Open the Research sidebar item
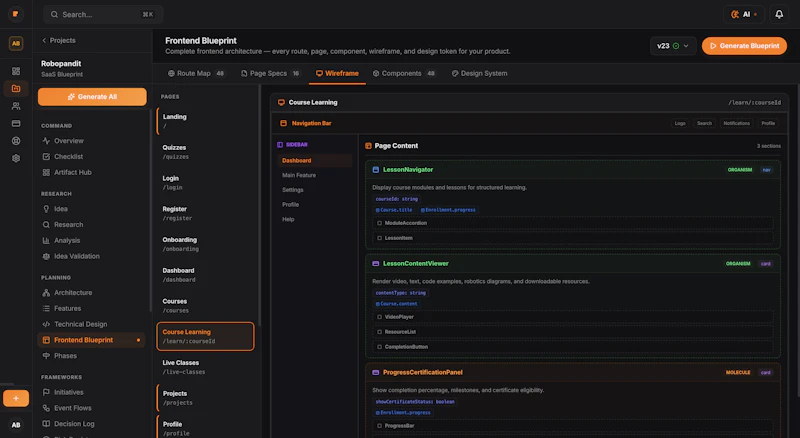This screenshot has width=800, height=438. pos(92,225)
